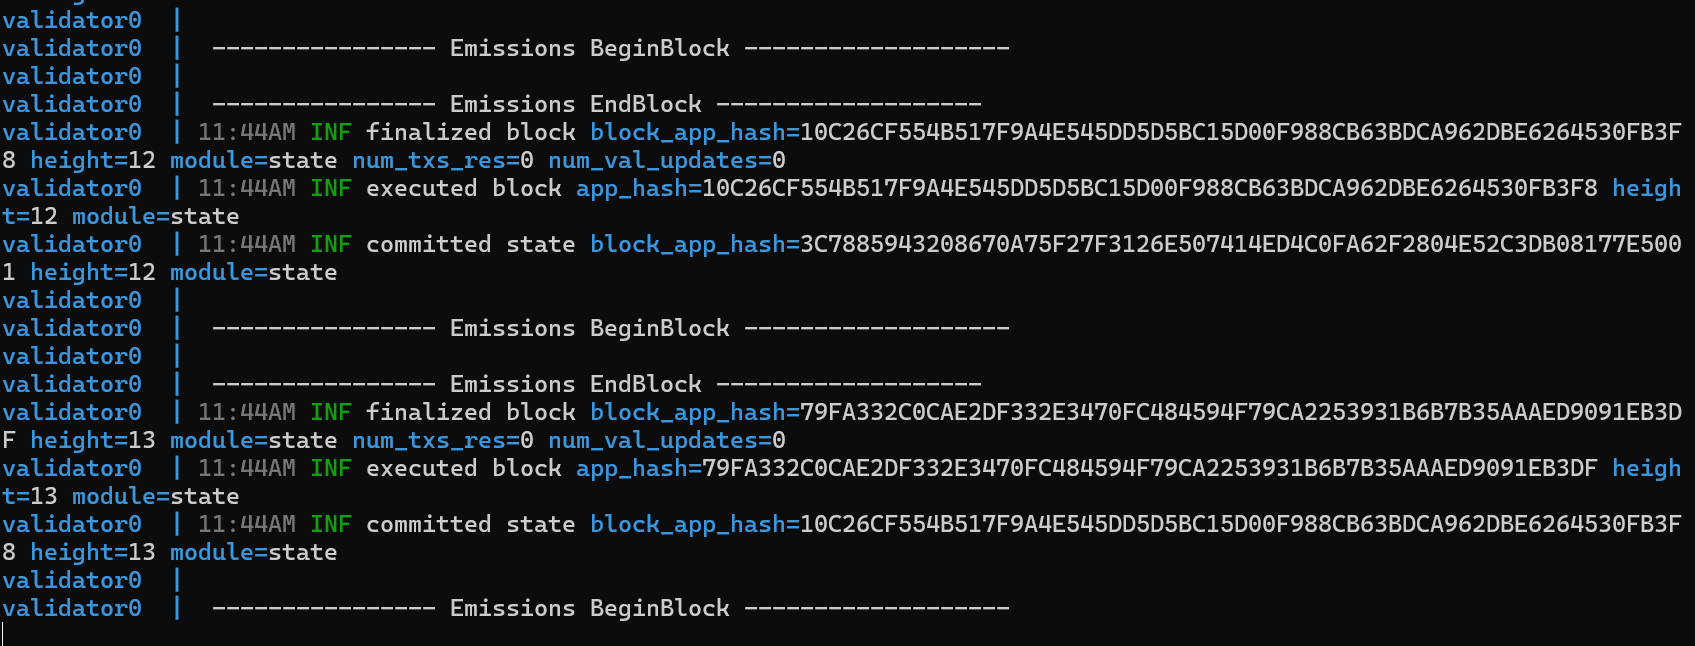Screen dimensions: 1695x646
Task: Click num_val_updates=0 on the height=12 line
Action: tap(667, 160)
